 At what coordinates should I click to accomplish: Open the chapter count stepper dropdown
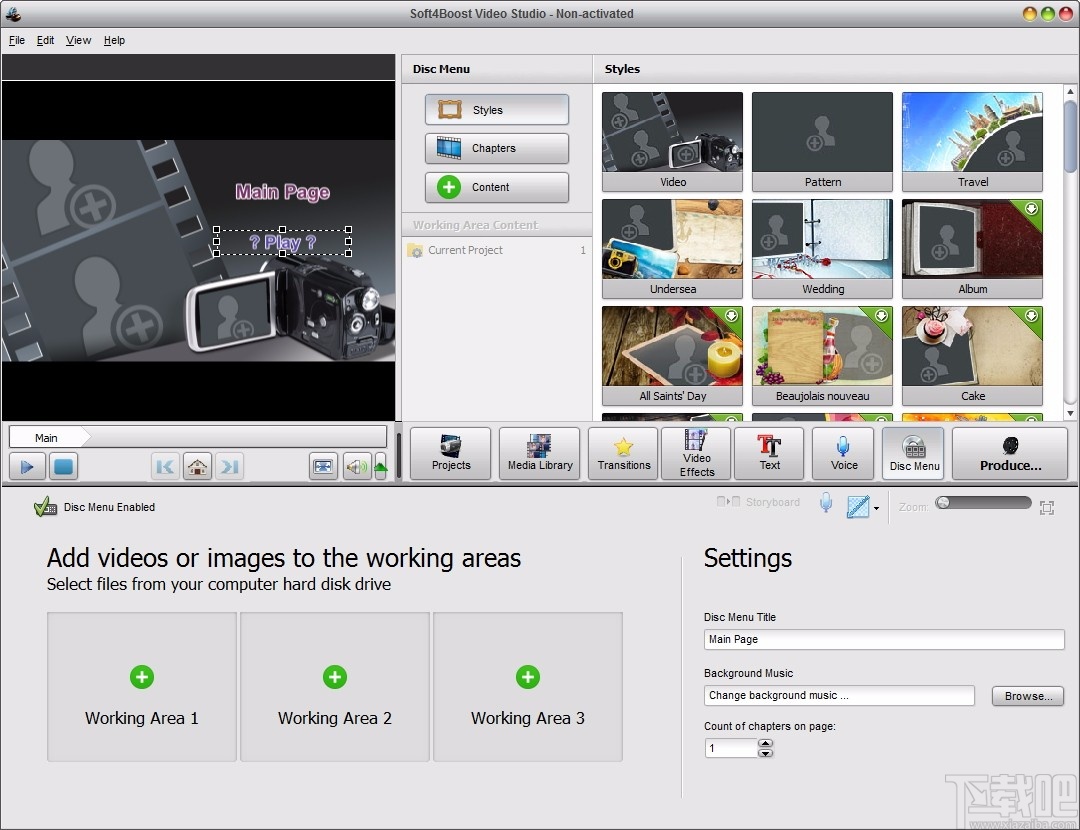766,748
